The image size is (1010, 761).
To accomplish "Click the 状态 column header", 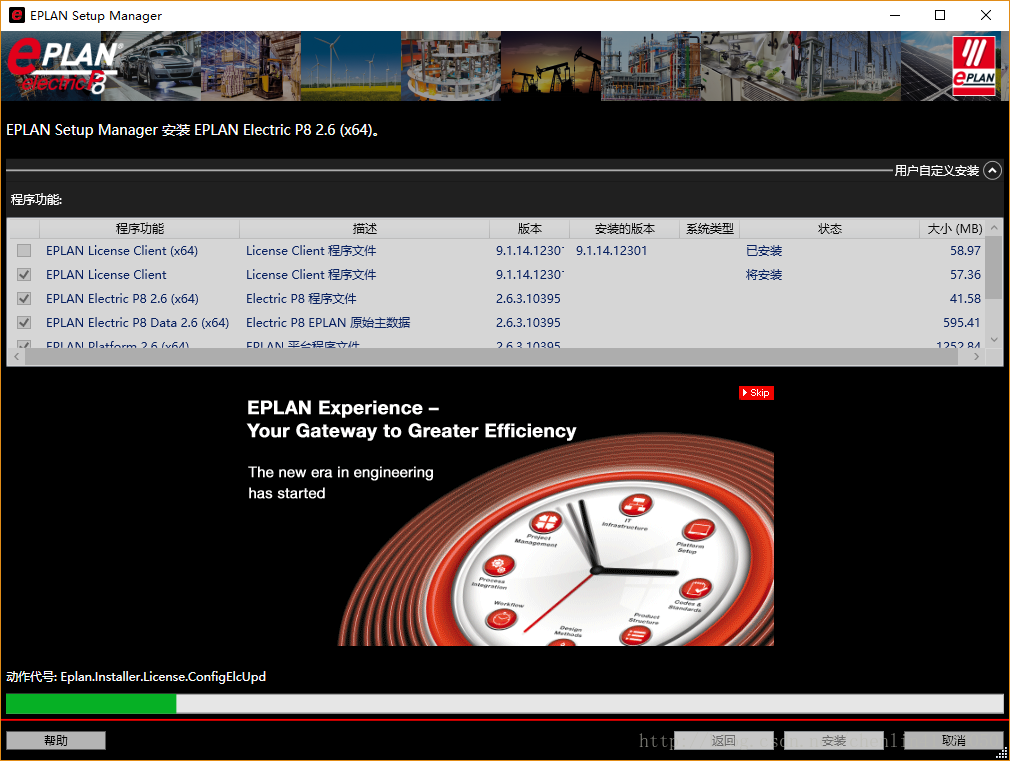I will point(830,229).
